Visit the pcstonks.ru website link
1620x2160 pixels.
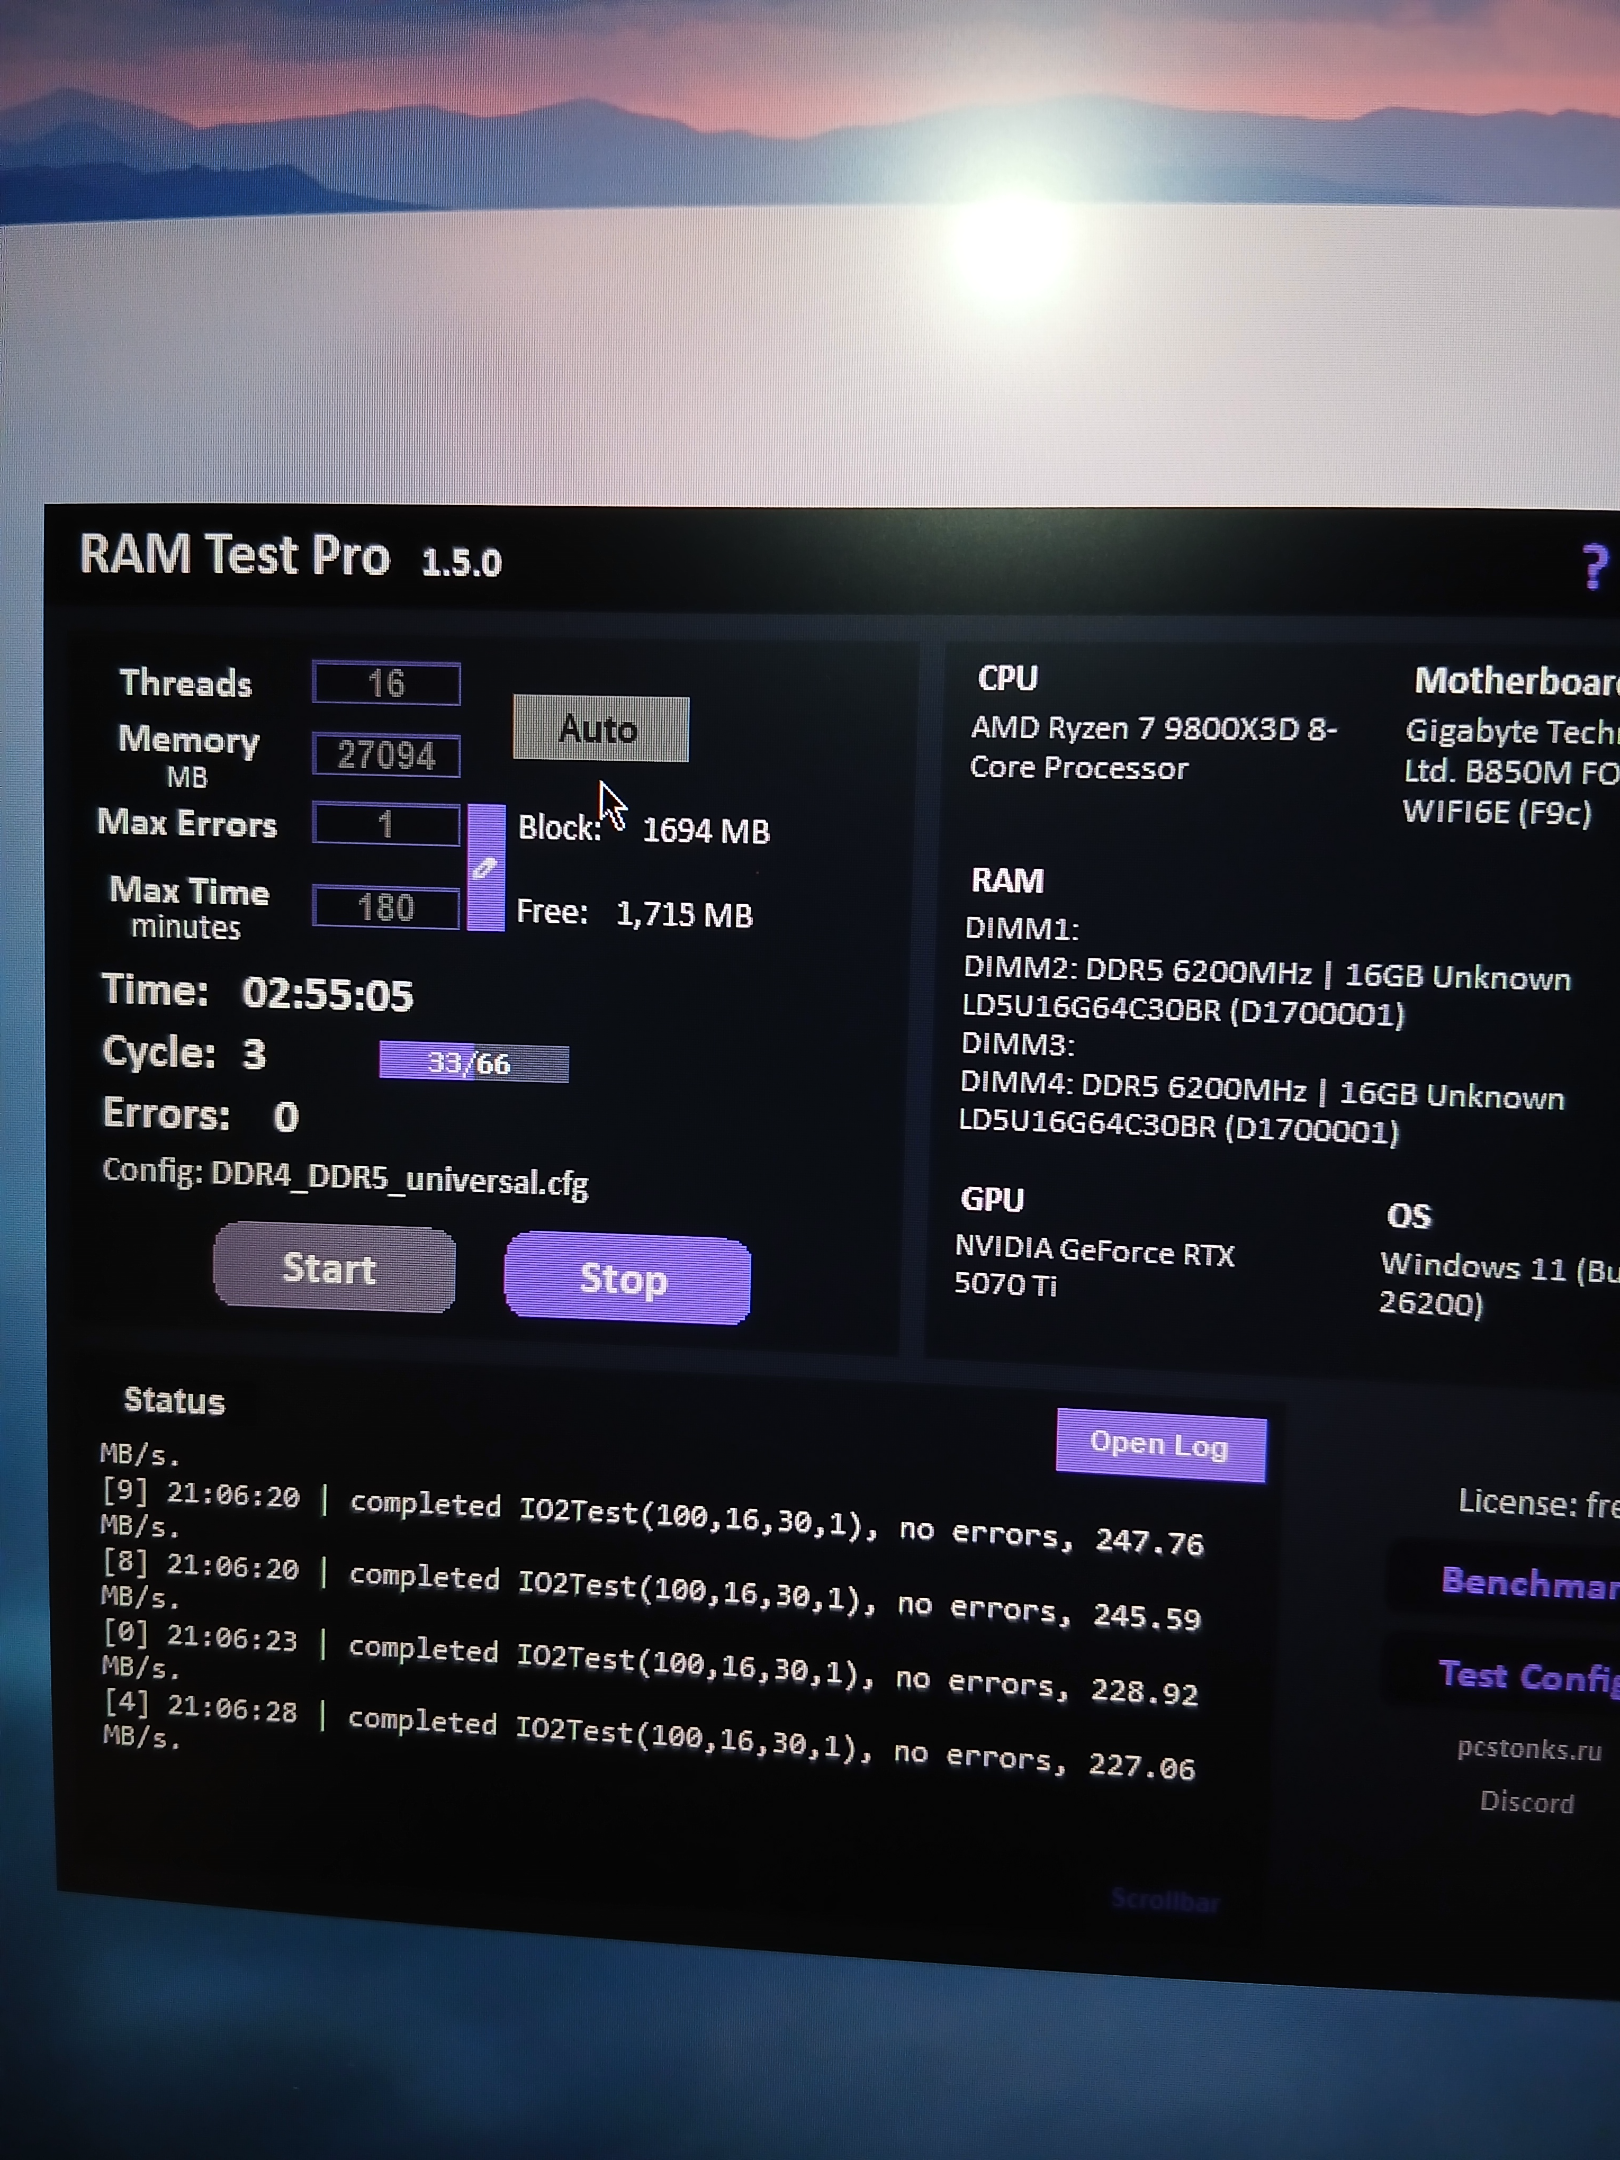point(1529,1749)
